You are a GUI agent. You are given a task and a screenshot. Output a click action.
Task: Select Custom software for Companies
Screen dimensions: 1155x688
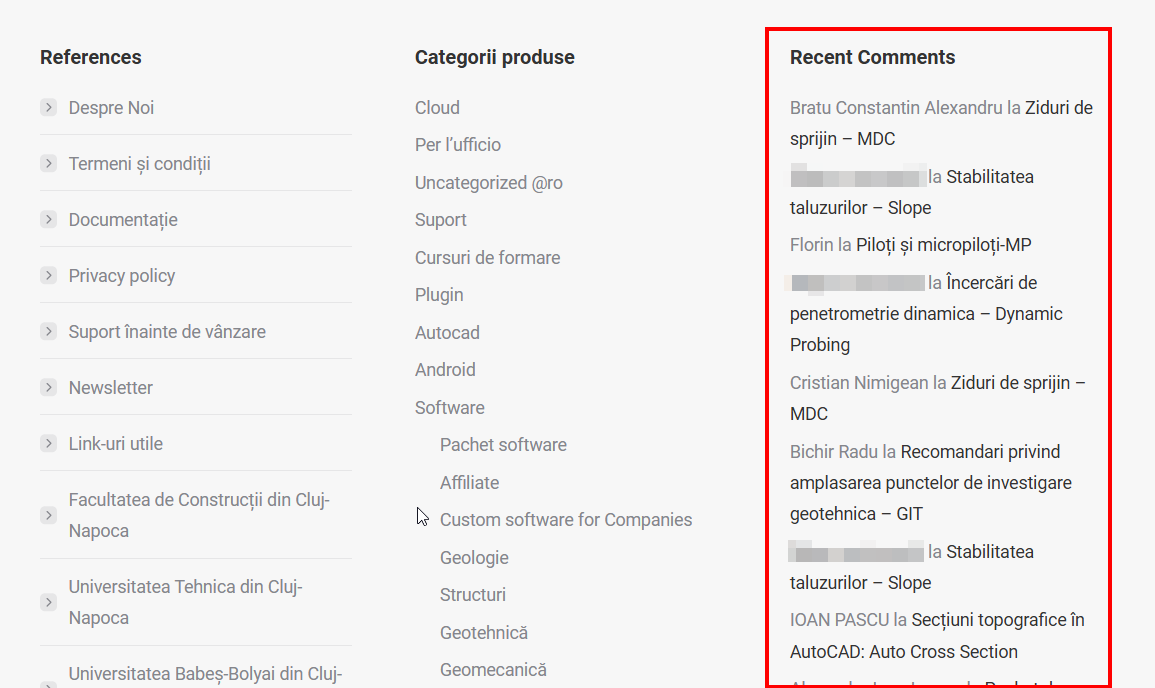point(566,520)
